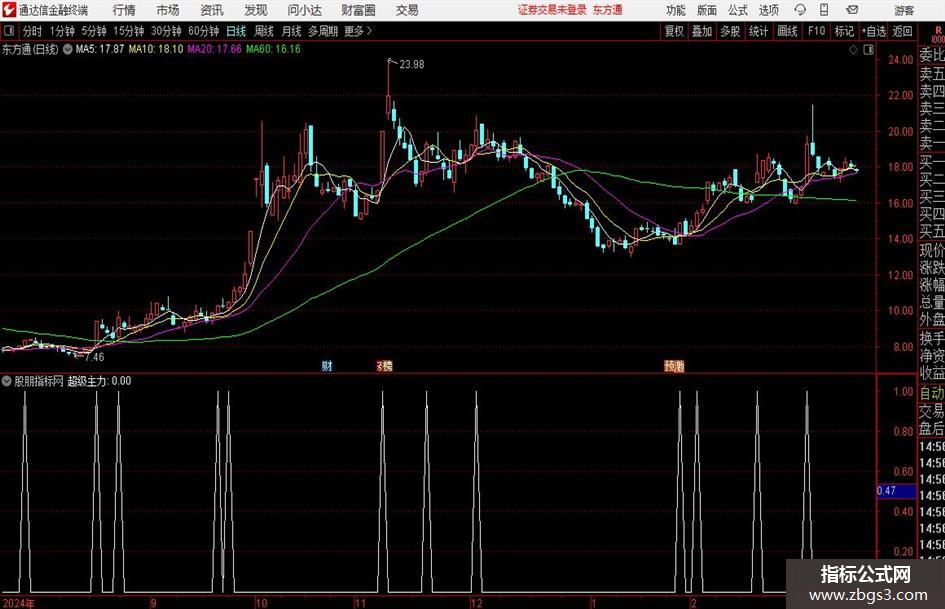This screenshot has width=945, height=609.
Task: Expand the indicator dropdown next to 东方通(日线)
Action: [68, 49]
